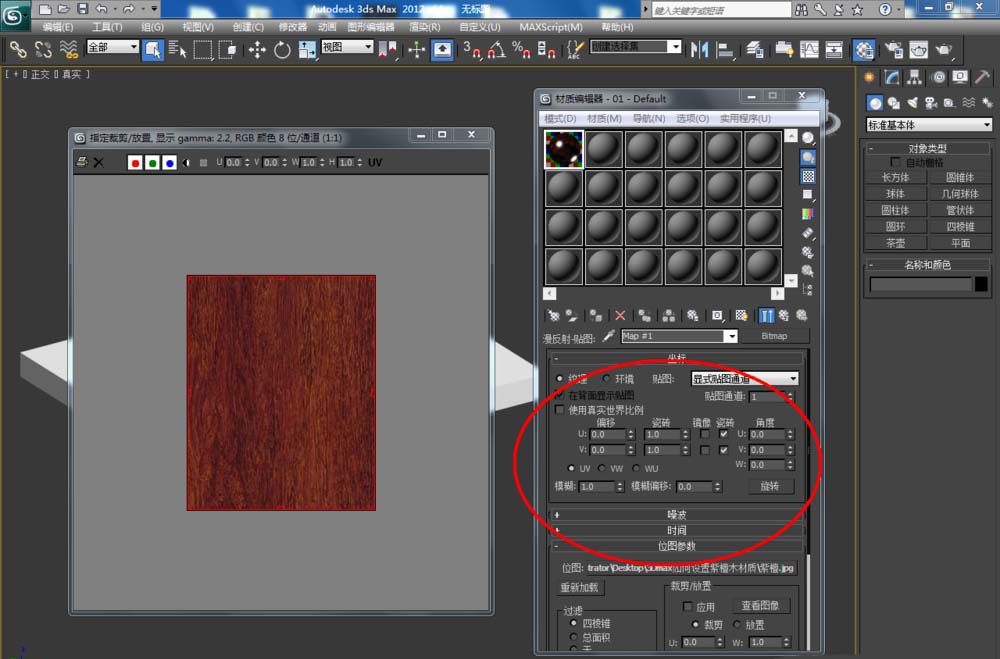
Task: Click the 重新加载 button
Action: (x=579, y=588)
